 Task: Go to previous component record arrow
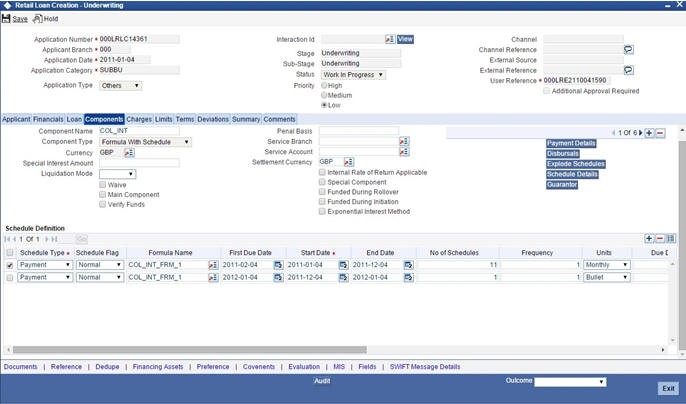pyautogui.click(x=613, y=133)
